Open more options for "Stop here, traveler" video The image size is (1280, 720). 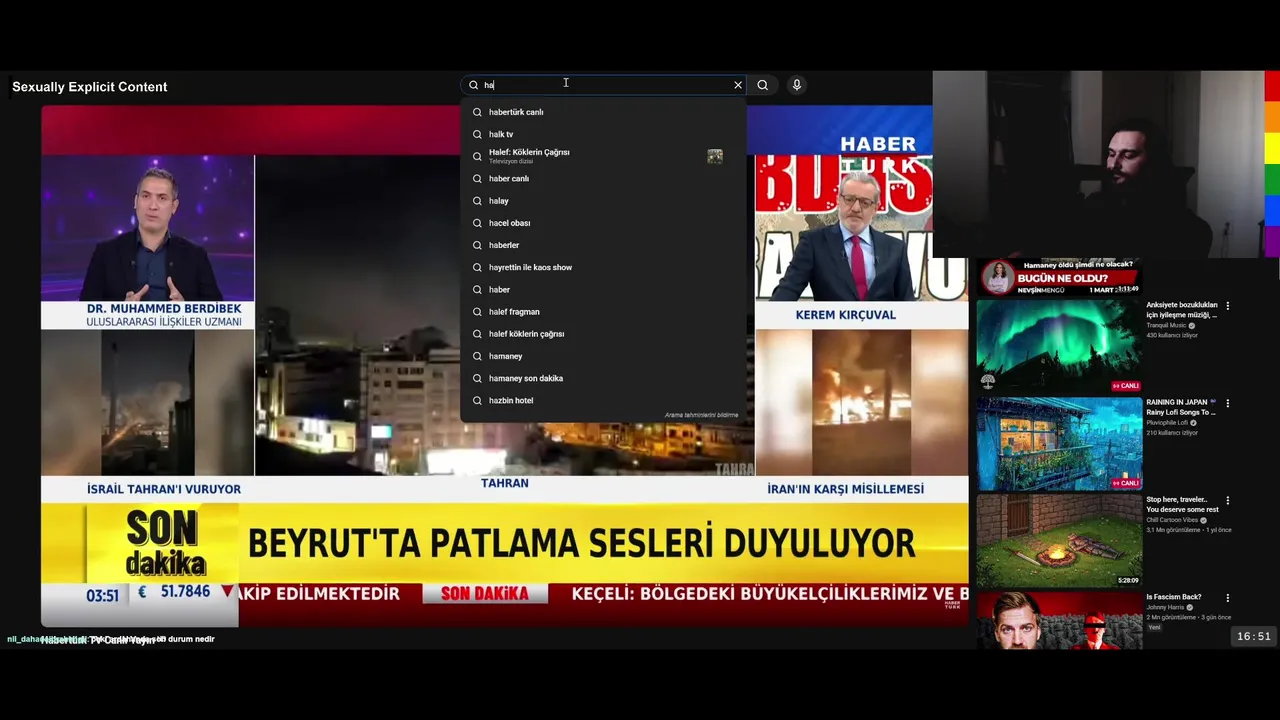point(1228,500)
